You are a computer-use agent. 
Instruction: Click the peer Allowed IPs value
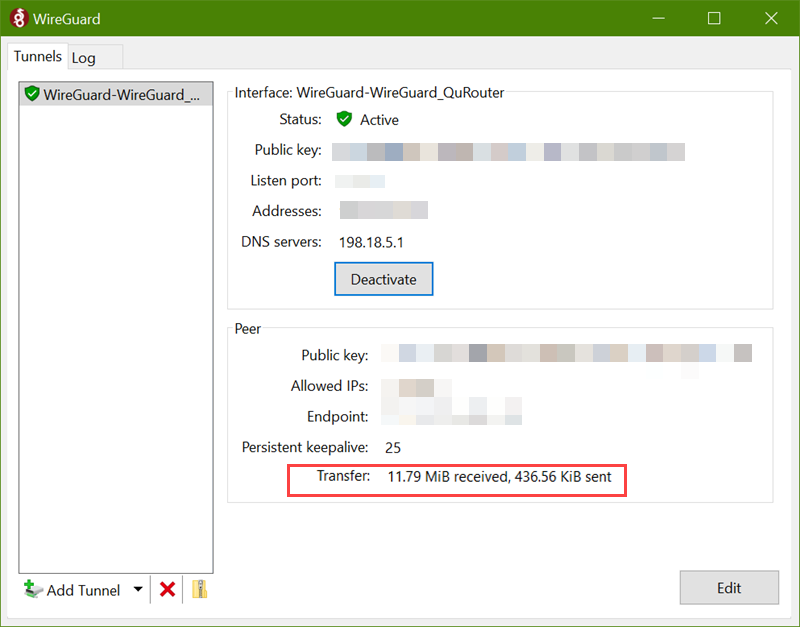(416, 388)
